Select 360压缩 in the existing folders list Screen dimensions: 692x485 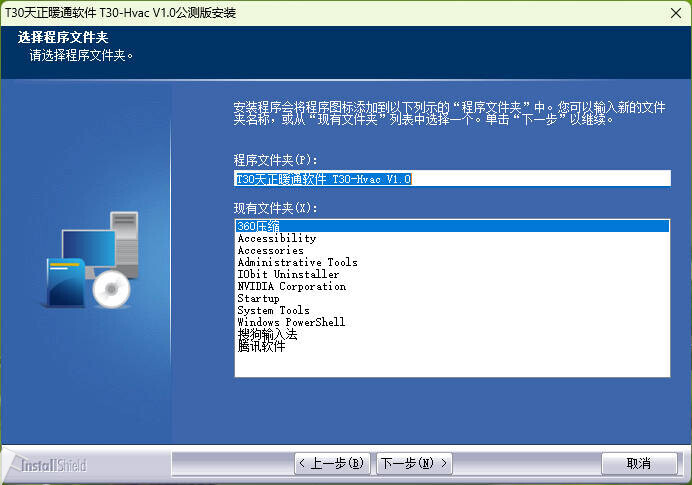(257, 227)
